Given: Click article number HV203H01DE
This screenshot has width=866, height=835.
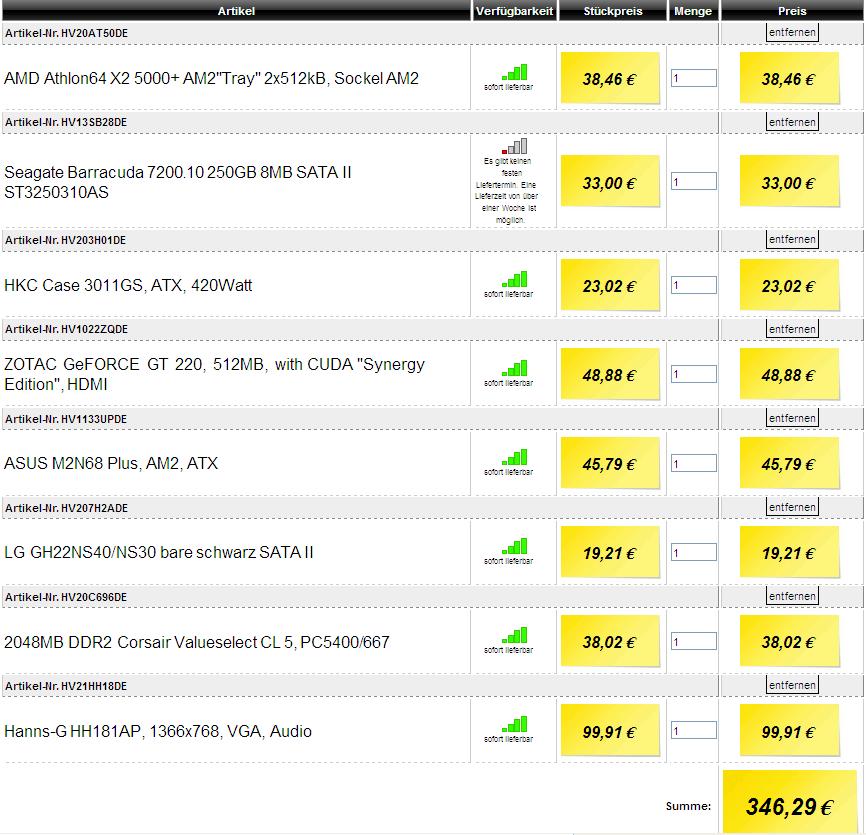Looking at the screenshot, I should (93, 240).
